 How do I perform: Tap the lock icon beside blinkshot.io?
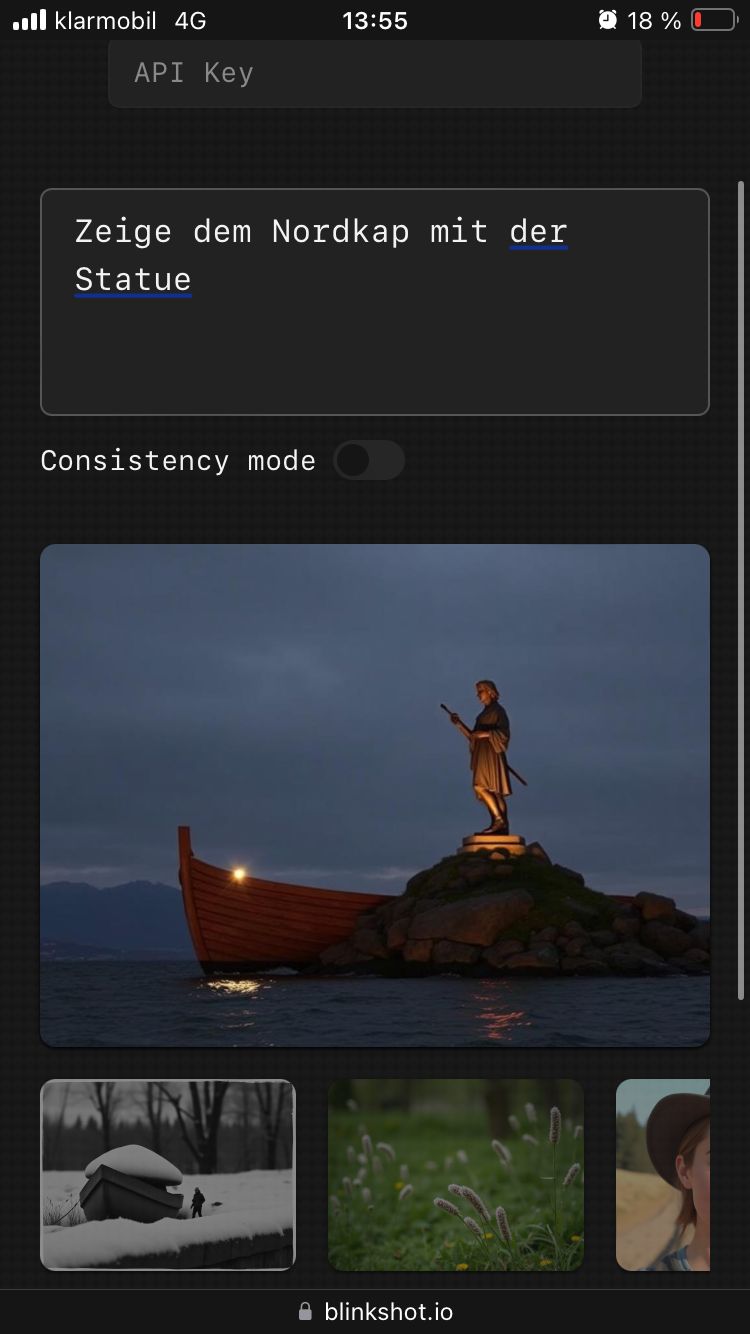coord(305,1312)
